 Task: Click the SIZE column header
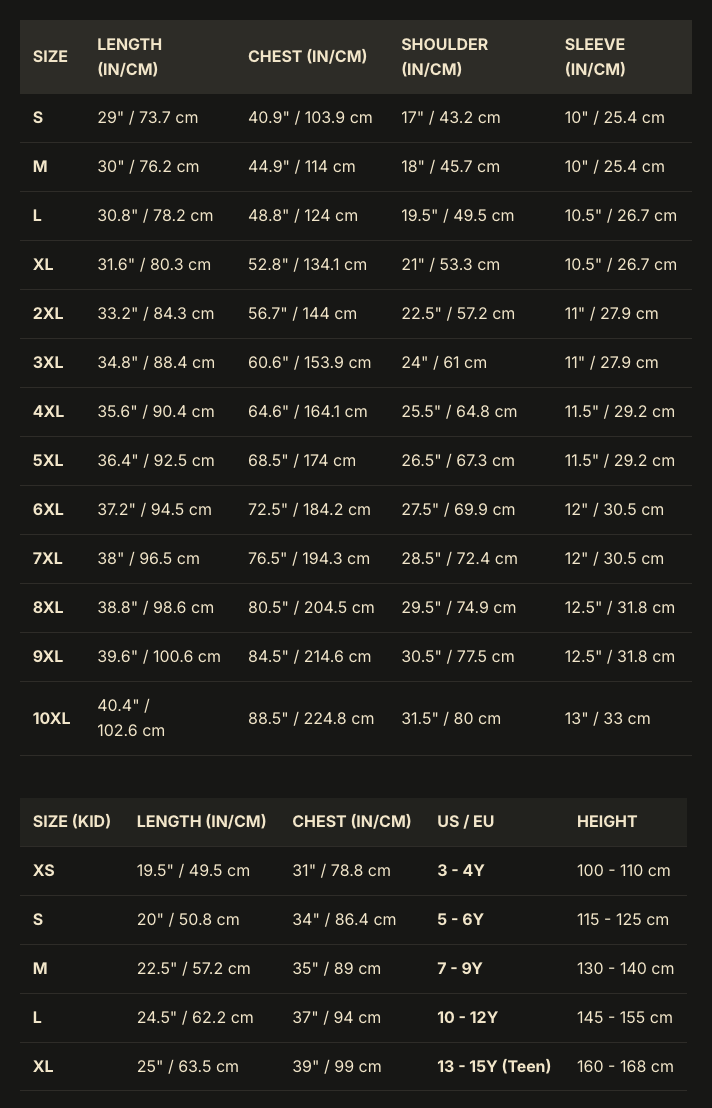(x=50, y=57)
